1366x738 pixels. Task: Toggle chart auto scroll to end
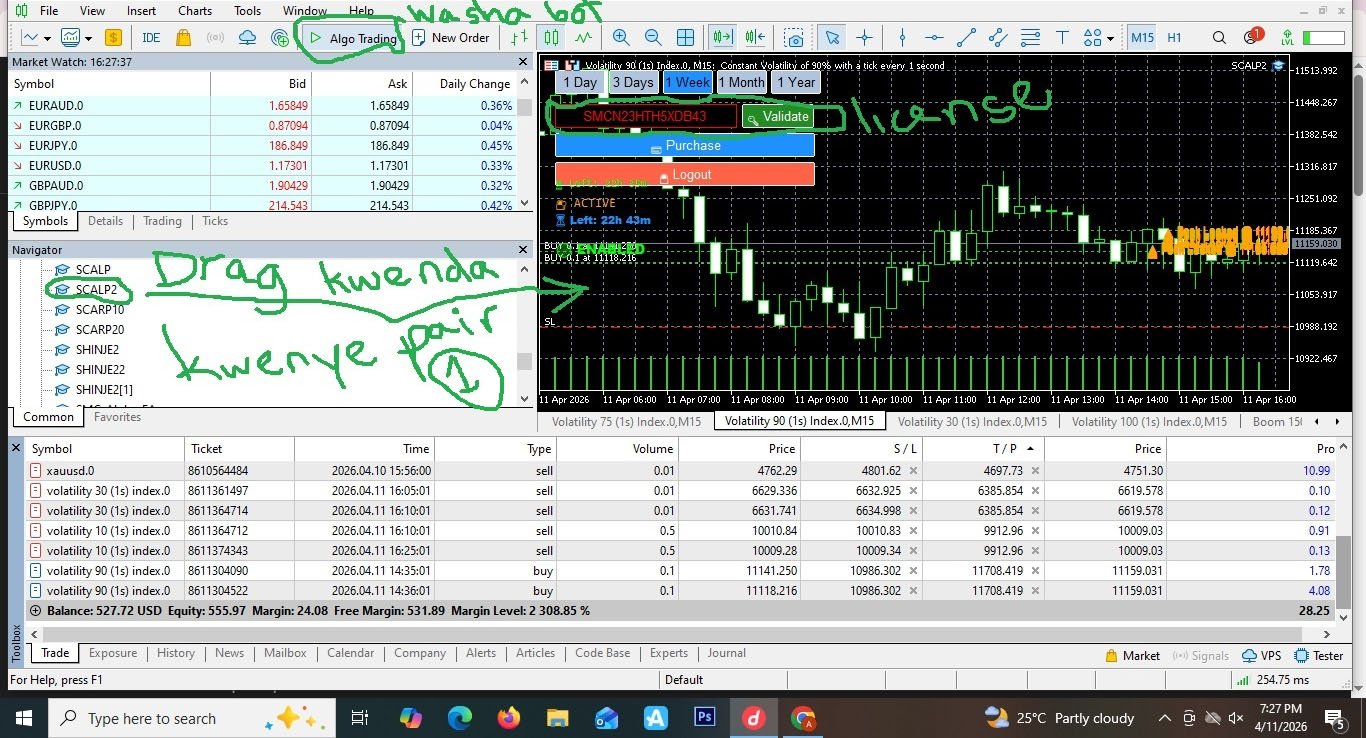[721, 38]
